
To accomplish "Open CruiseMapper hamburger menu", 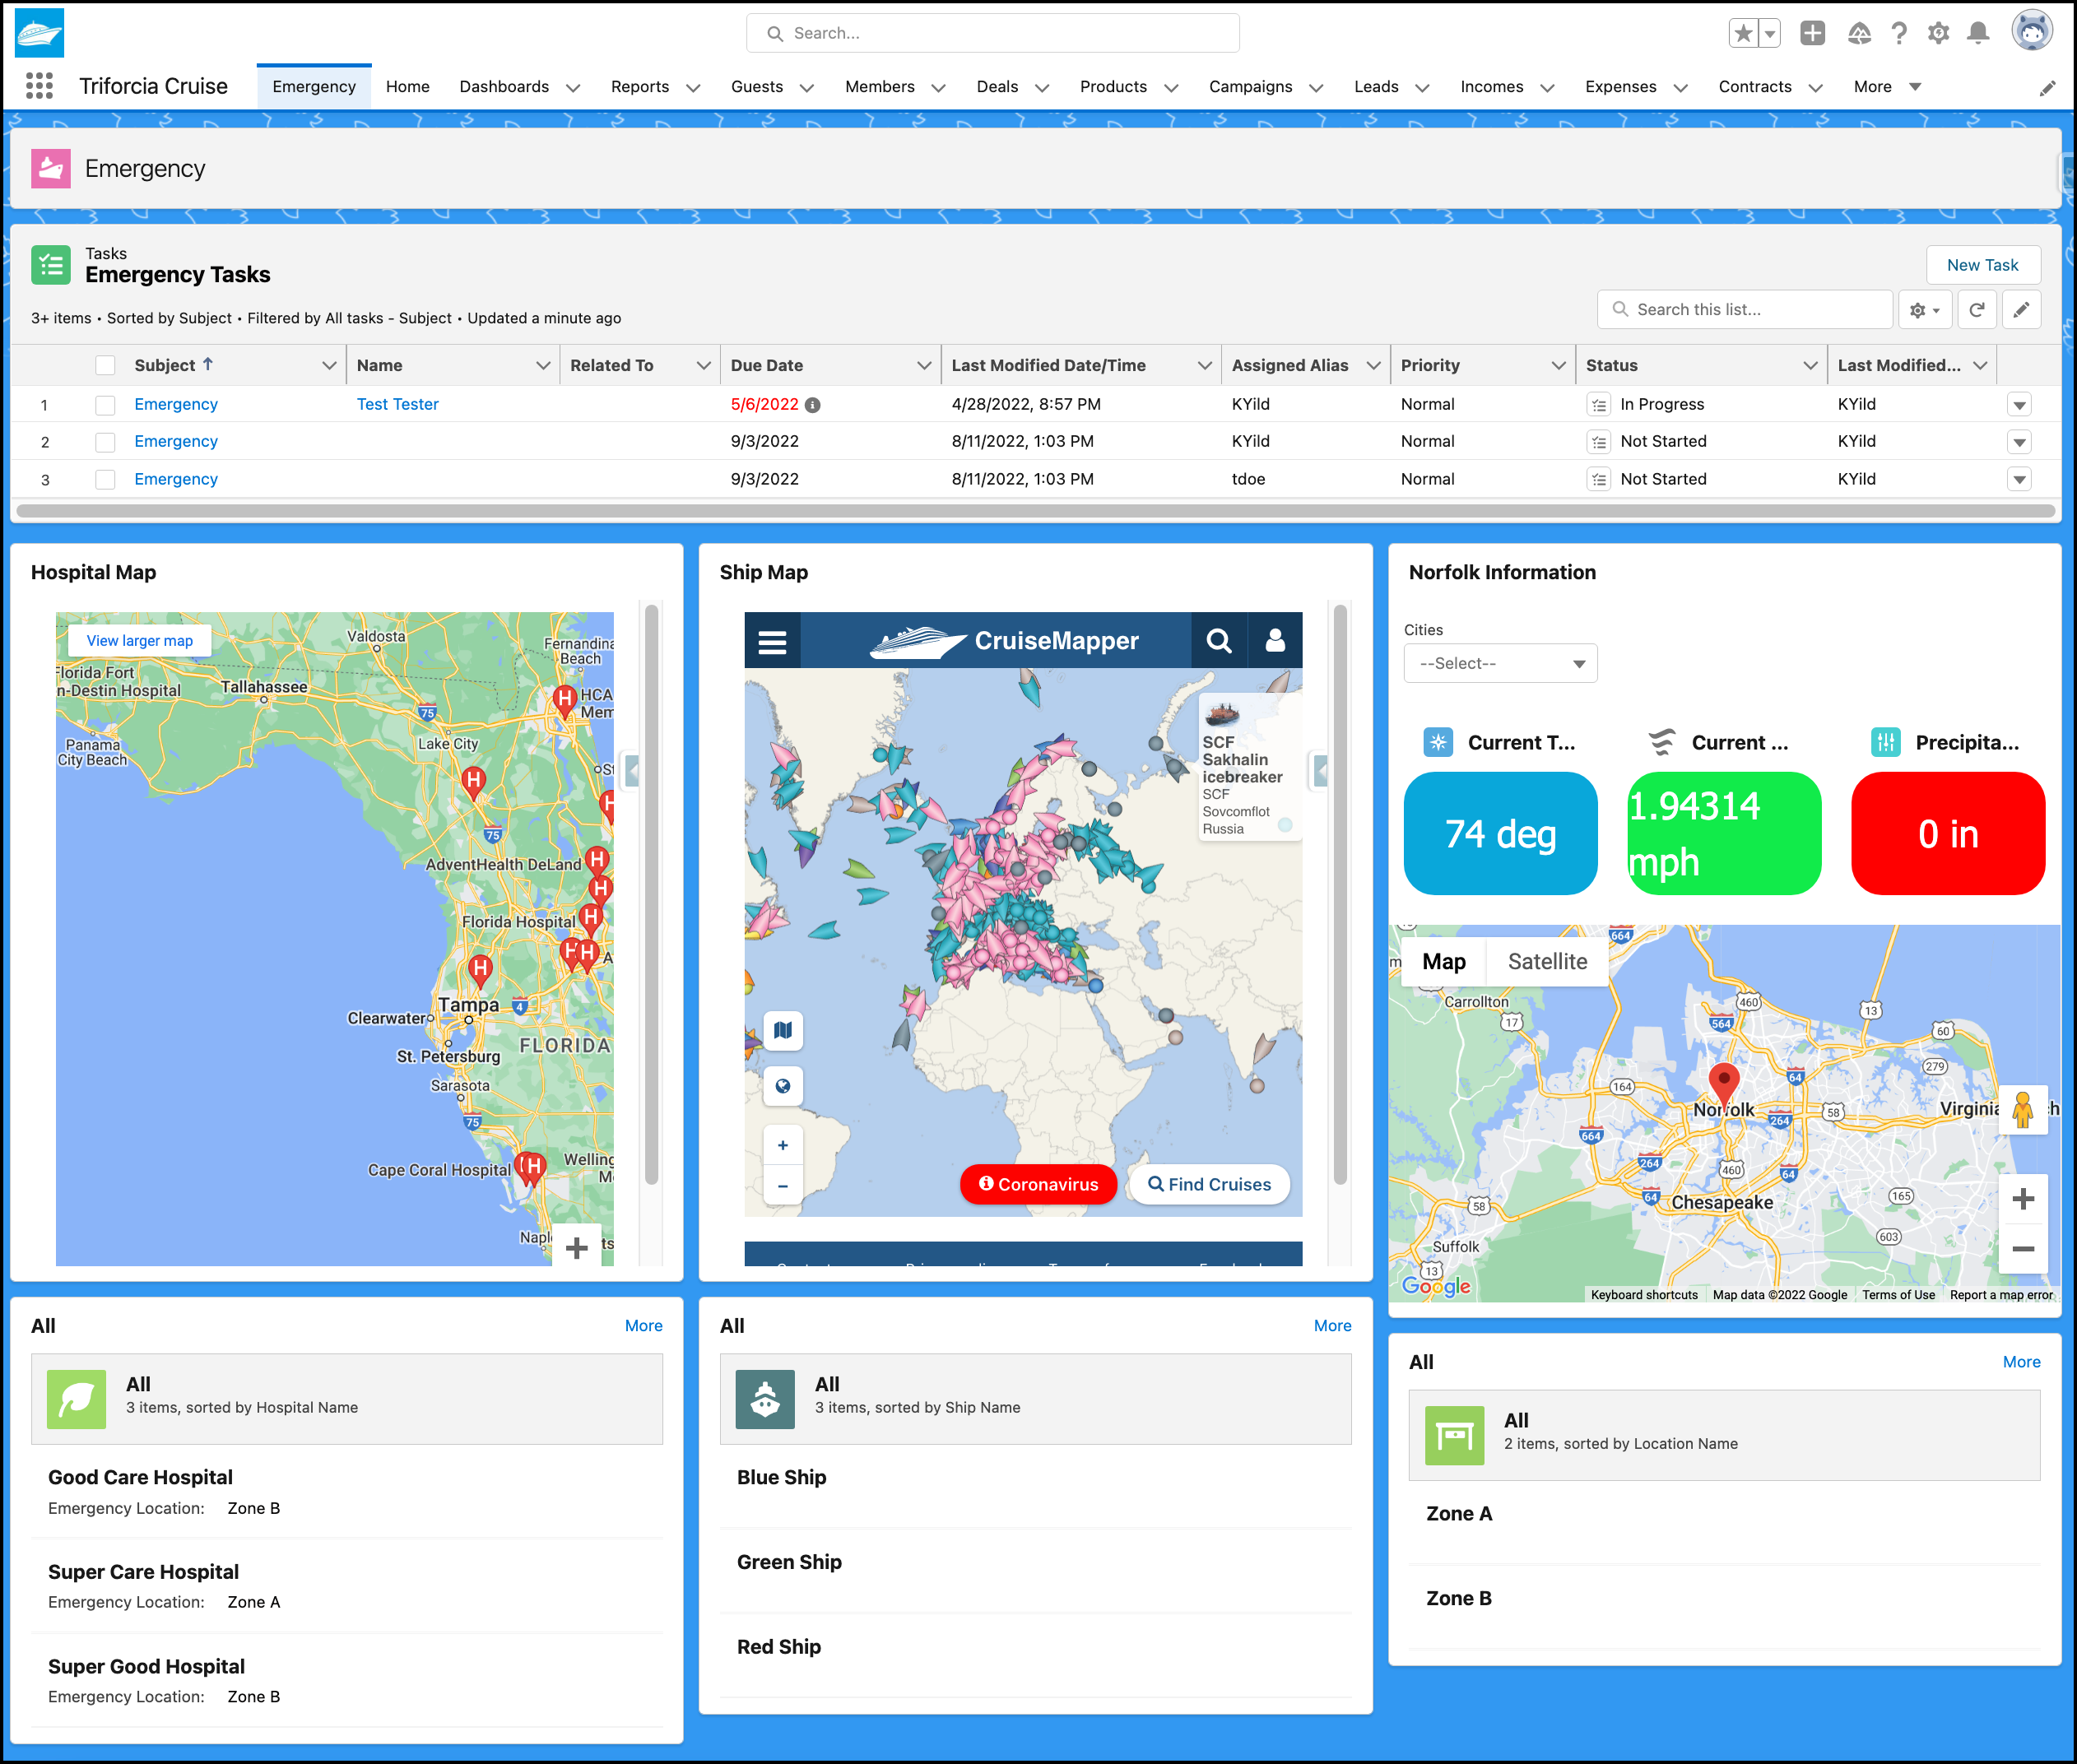I will coord(772,641).
